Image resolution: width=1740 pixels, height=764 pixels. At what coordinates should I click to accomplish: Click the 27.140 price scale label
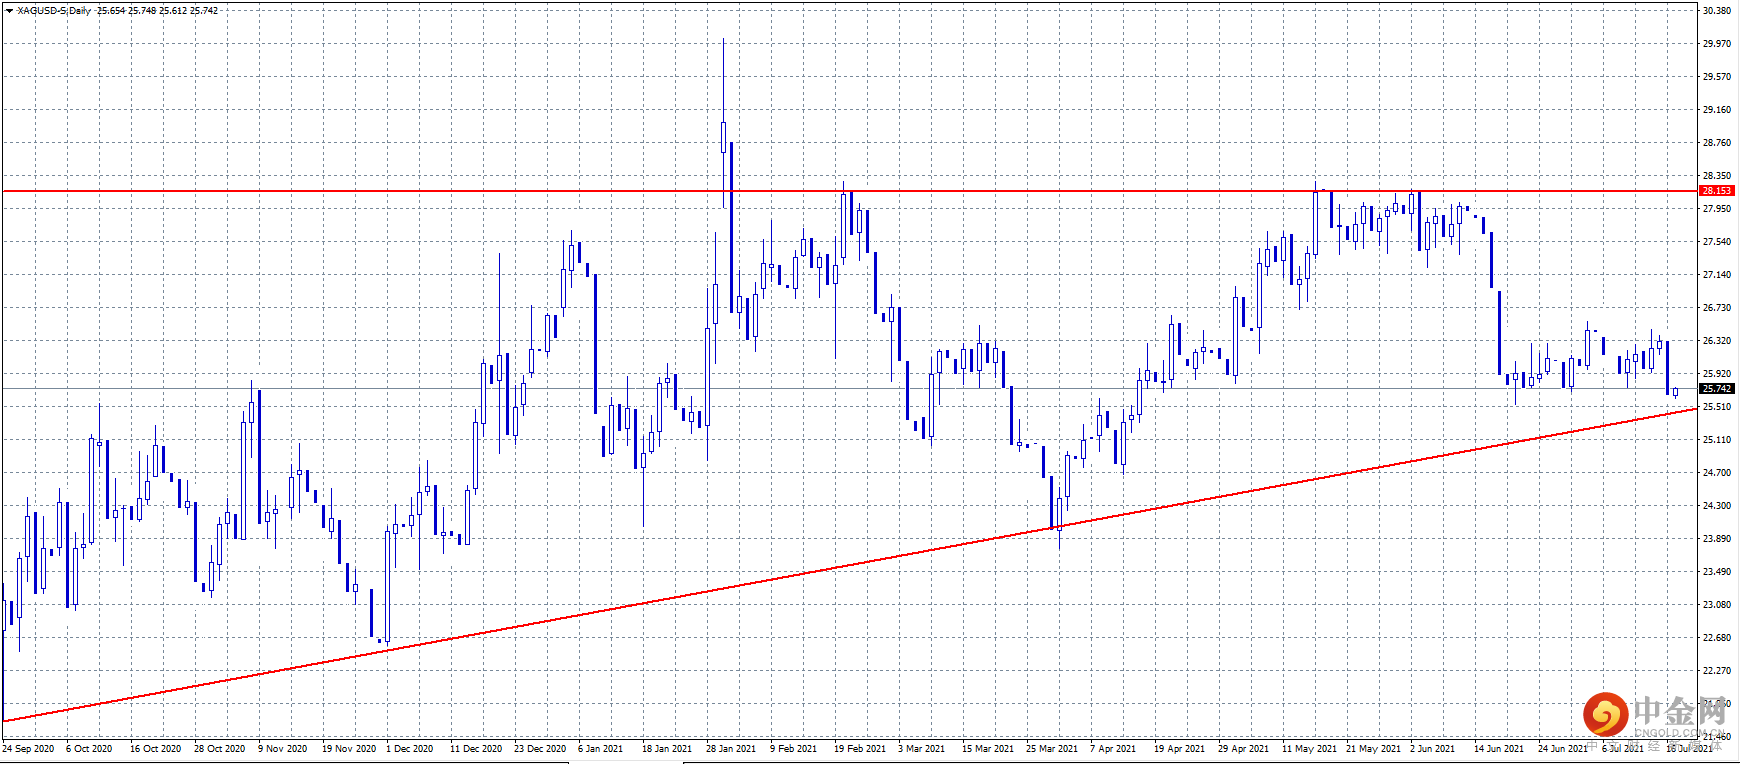click(x=1717, y=275)
